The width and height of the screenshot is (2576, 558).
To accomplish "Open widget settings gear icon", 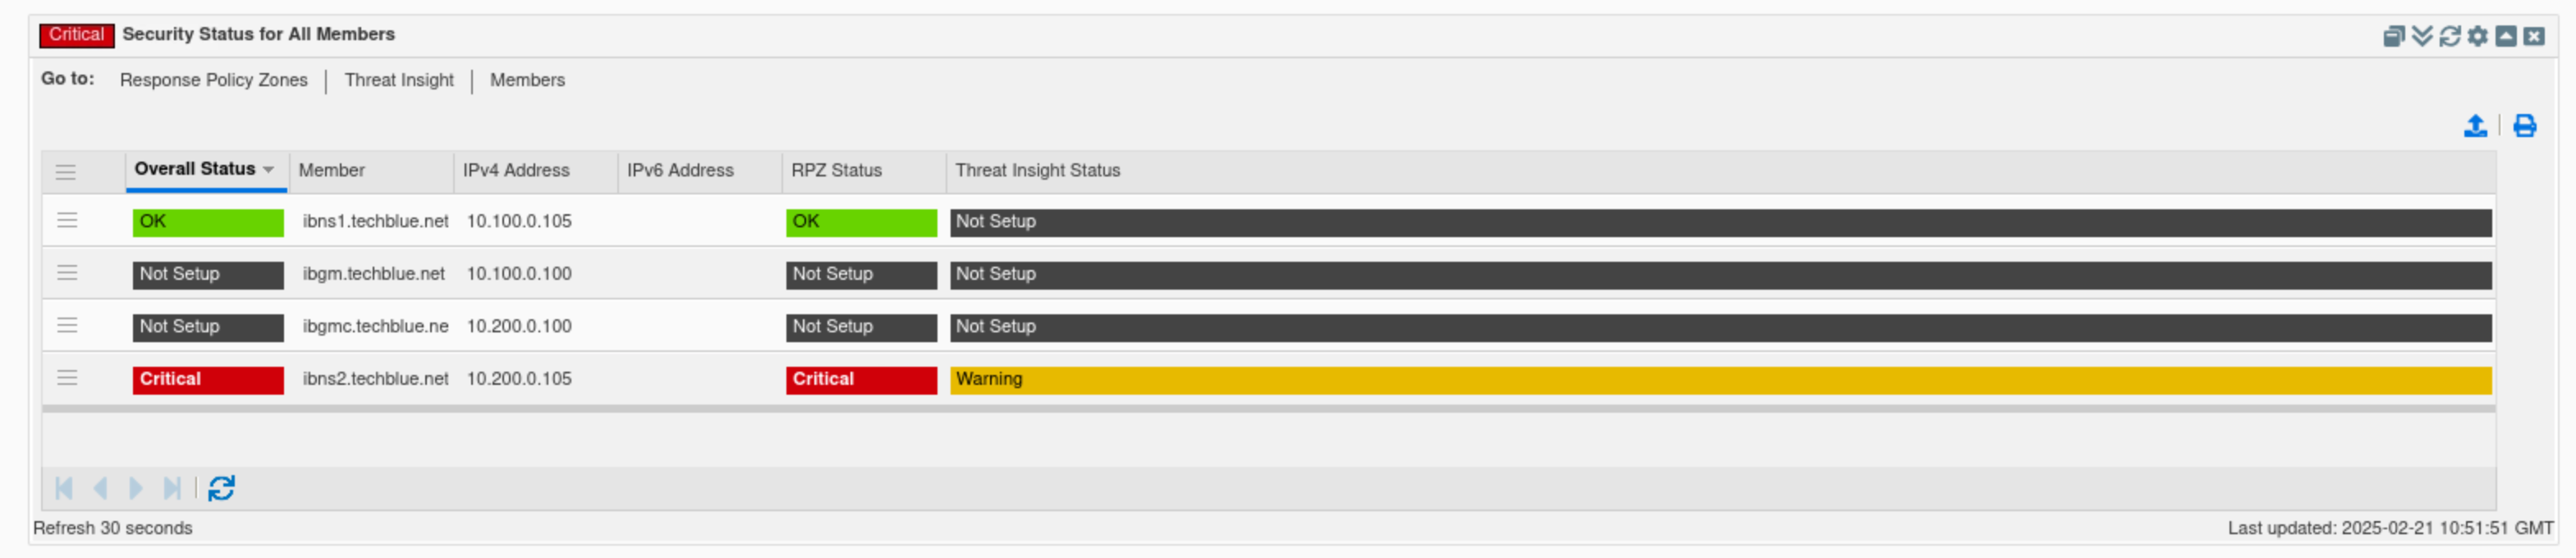I will tap(2477, 37).
